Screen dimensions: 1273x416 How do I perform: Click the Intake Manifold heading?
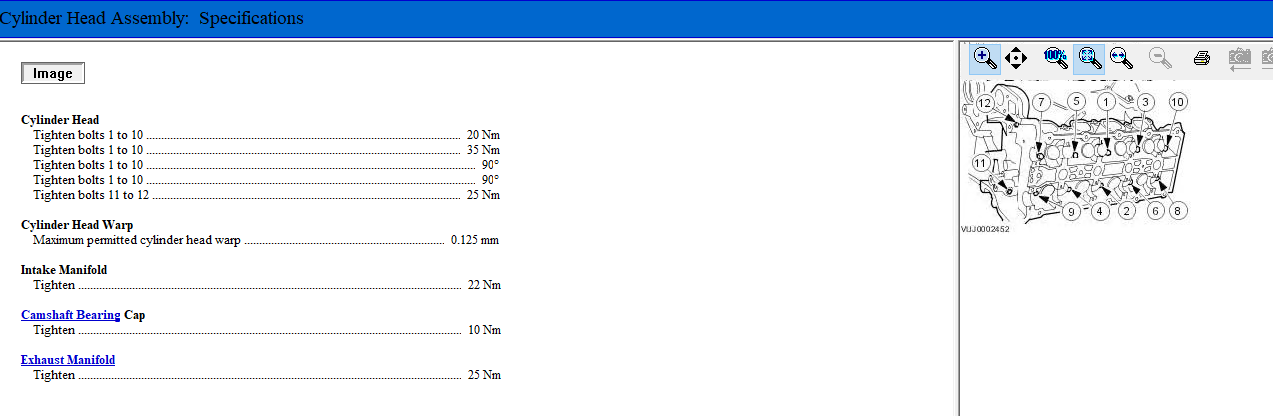64,270
